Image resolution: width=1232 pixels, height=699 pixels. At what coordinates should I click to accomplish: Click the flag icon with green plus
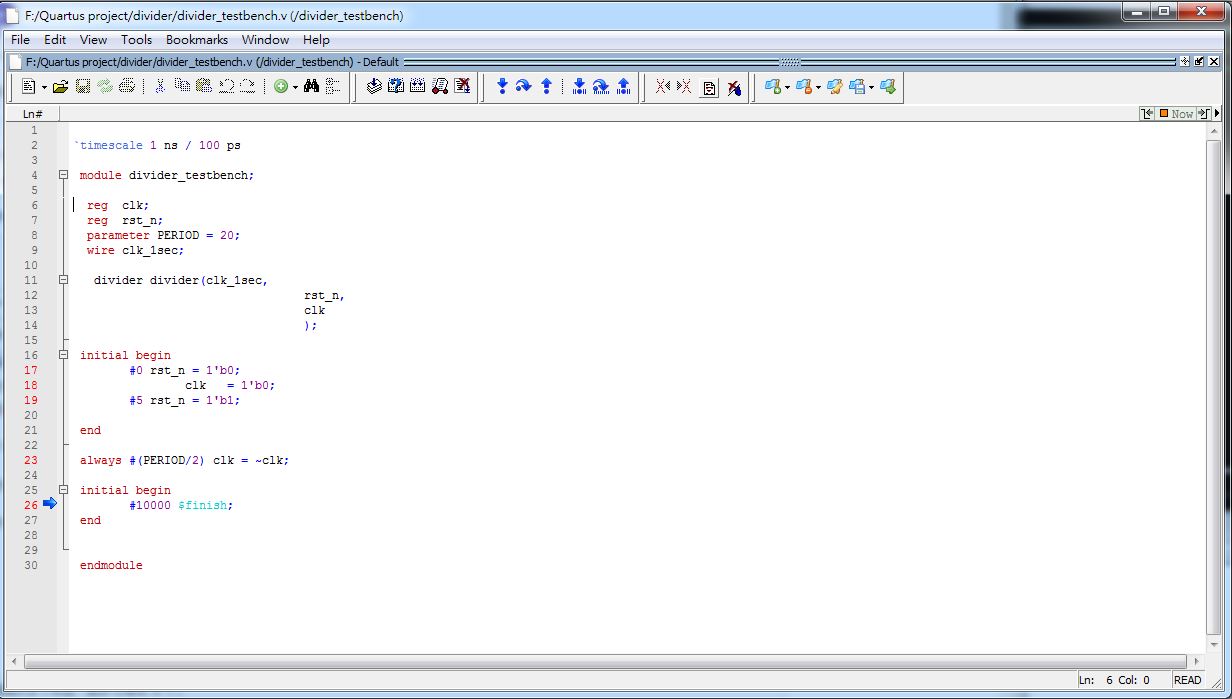point(772,87)
